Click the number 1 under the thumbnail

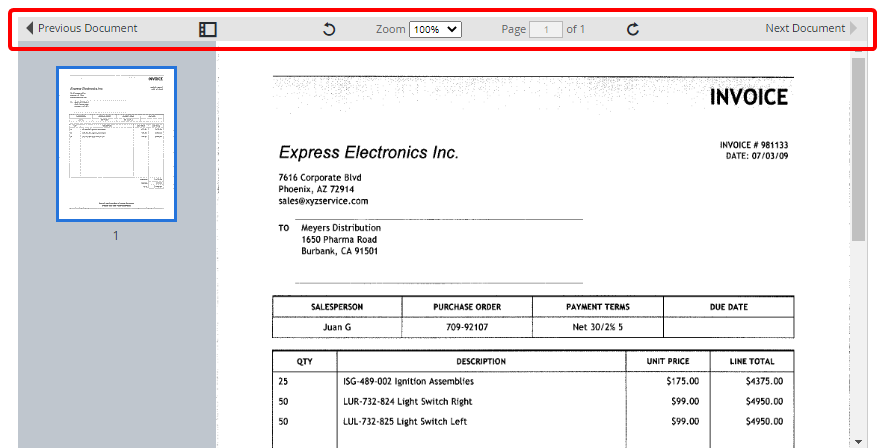116,236
